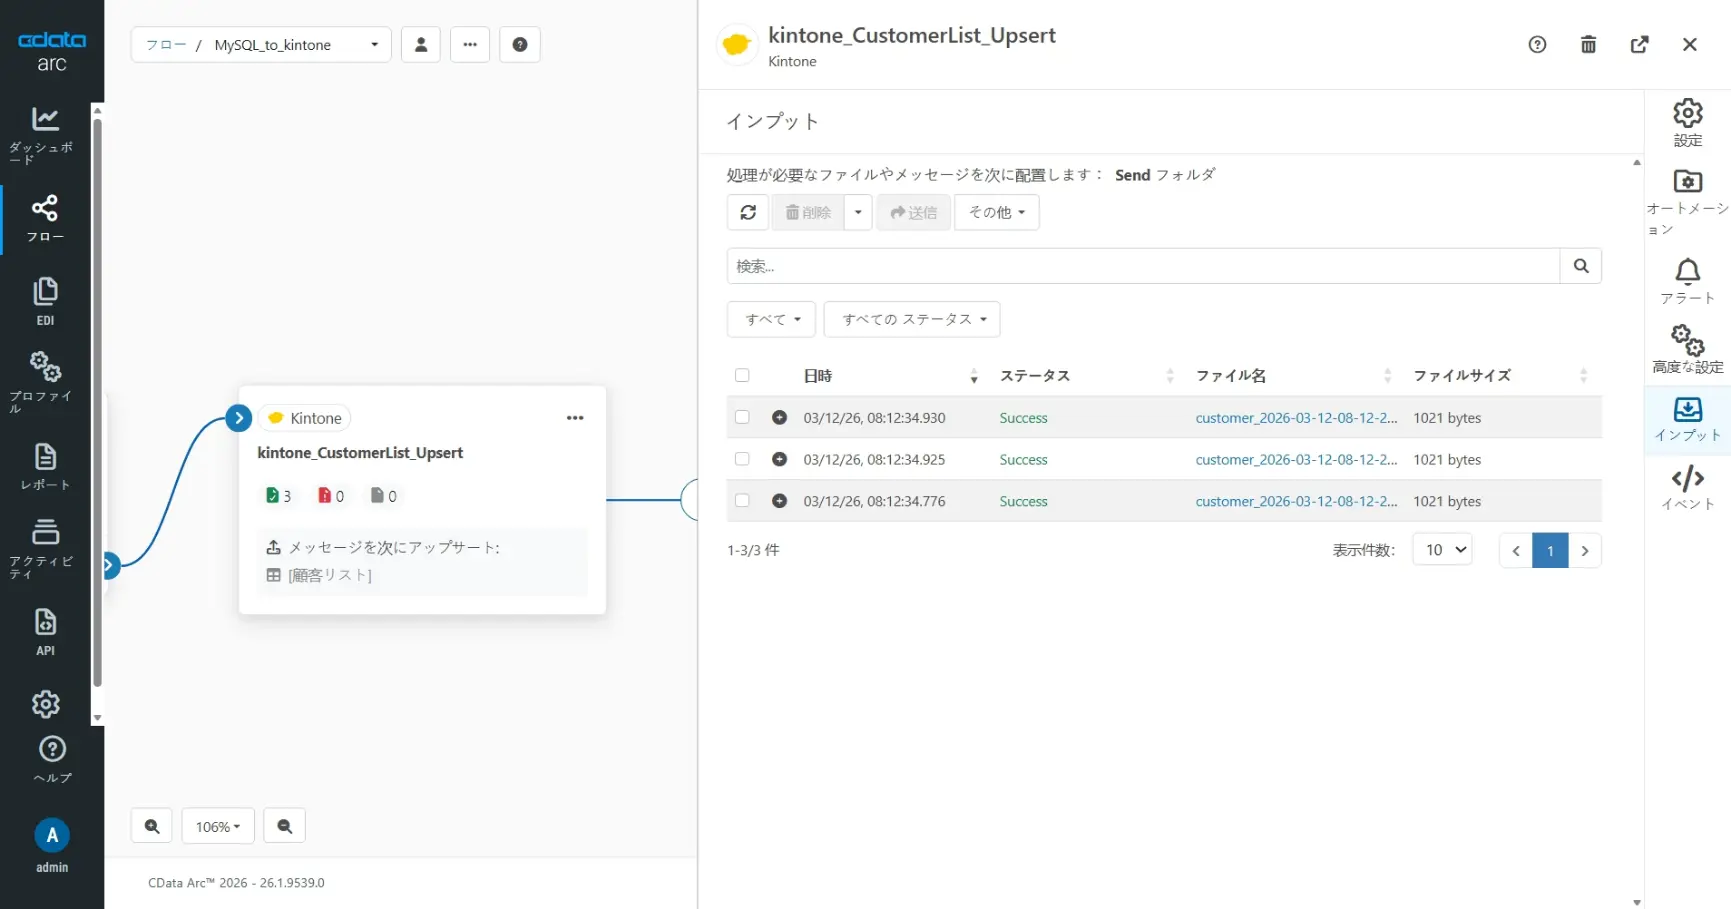Open connector in new window icon
The width and height of the screenshot is (1731, 909).
coord(1639,45)
